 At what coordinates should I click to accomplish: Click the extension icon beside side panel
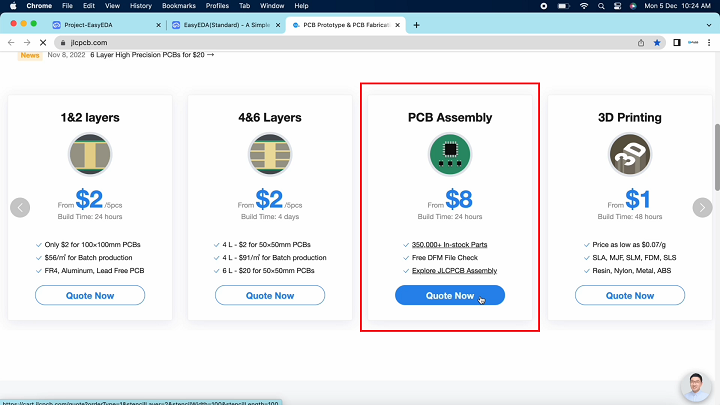[x=693, y=43]
